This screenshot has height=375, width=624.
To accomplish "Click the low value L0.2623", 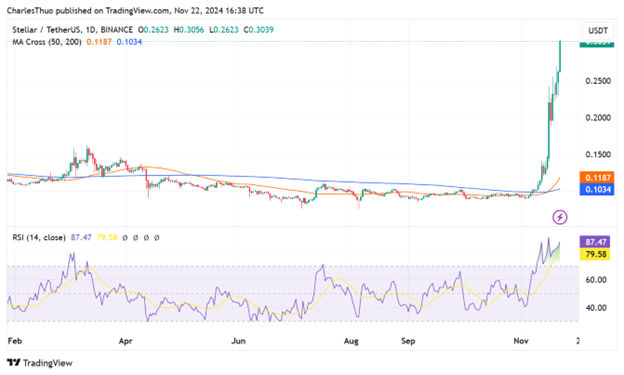I will pyautogui.click(x=224, y=29).
